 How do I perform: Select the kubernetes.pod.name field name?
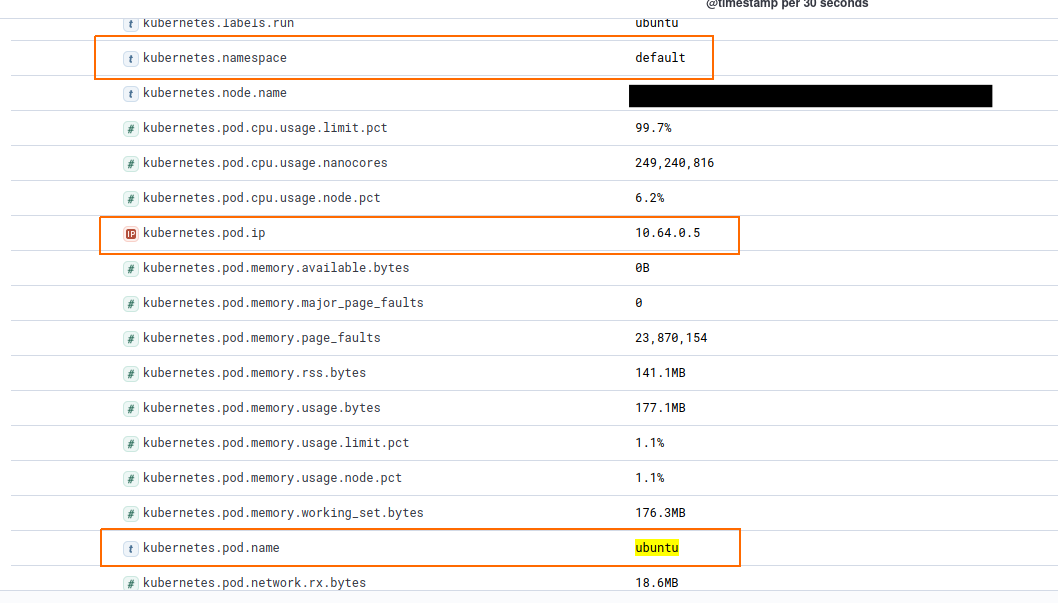[x=211, y=548]
